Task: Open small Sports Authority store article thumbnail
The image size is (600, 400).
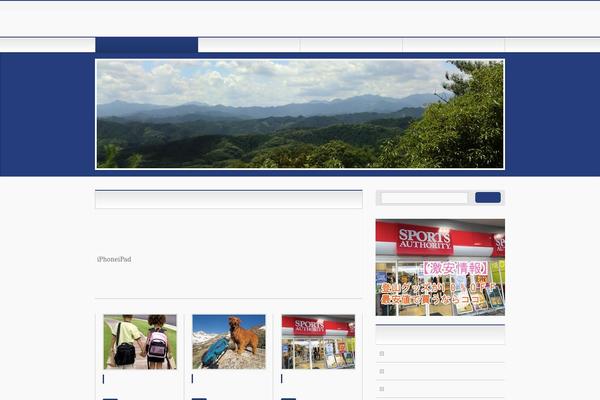Action: 318,342
